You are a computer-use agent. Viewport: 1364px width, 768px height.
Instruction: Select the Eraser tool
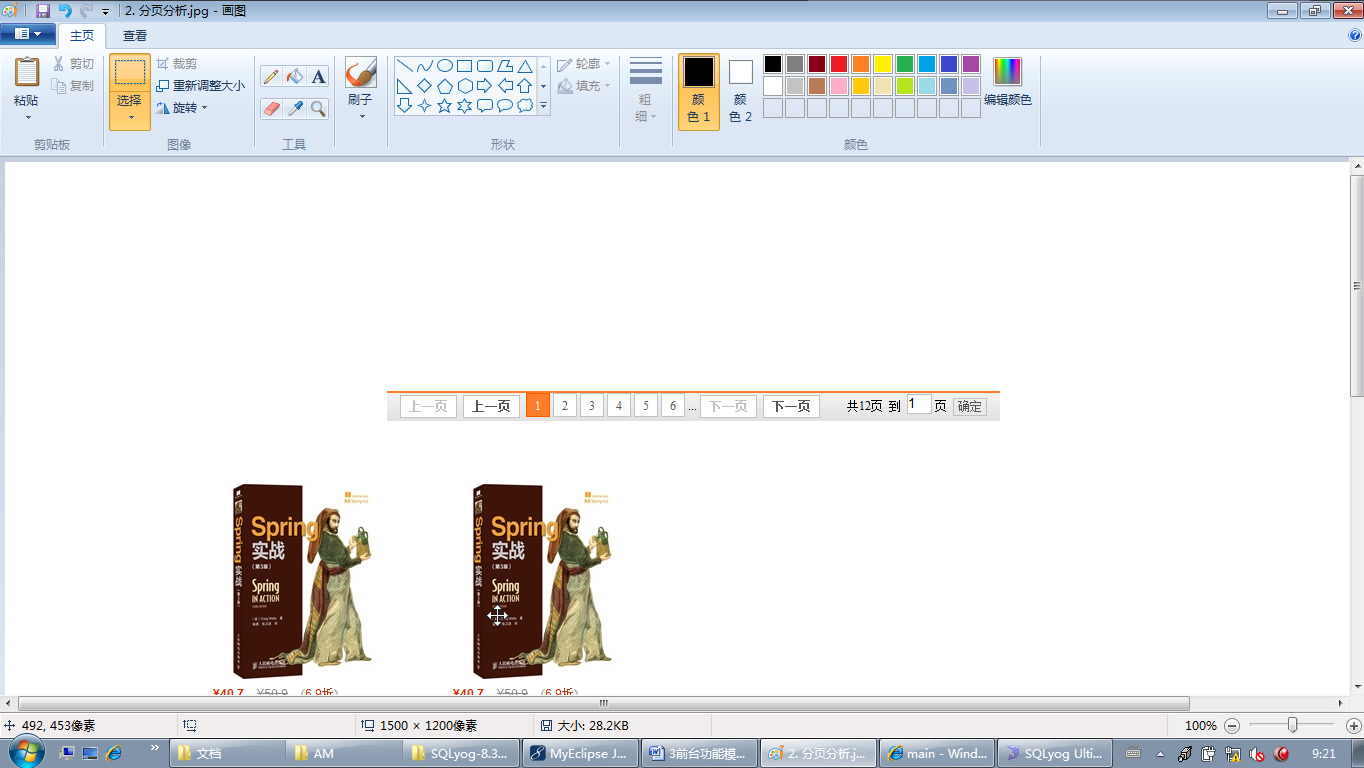pos(271,108)
